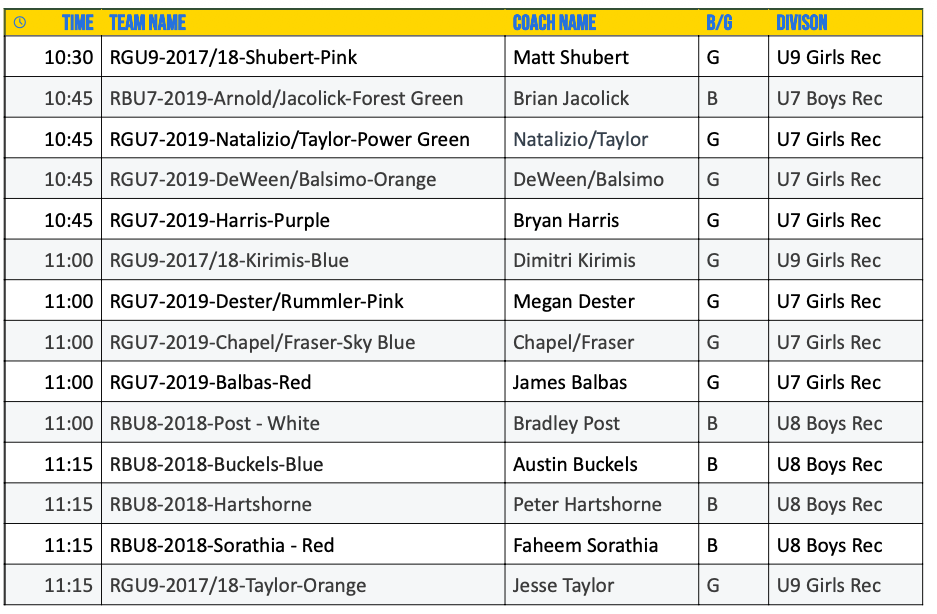The height and width of the screenshot is (614, 937).
Task: Click coach Austin Buckels cell
Action: [x=575, y=465]
